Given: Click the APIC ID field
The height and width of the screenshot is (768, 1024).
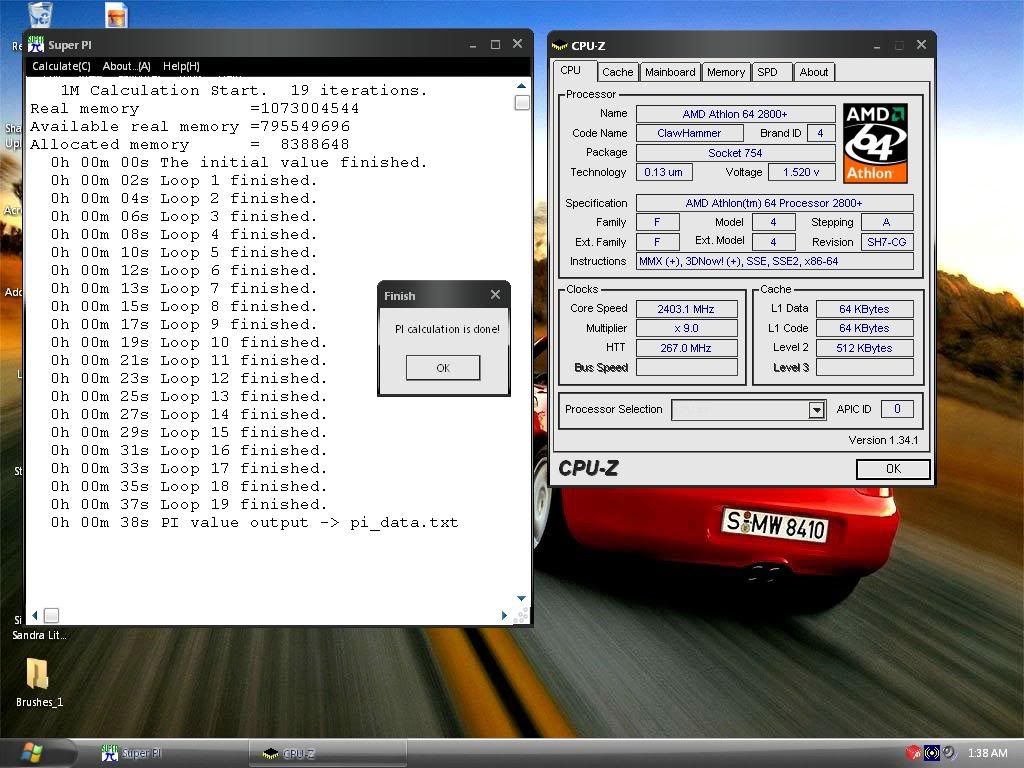Looking at the screenshot, I should tap(897, 409).
